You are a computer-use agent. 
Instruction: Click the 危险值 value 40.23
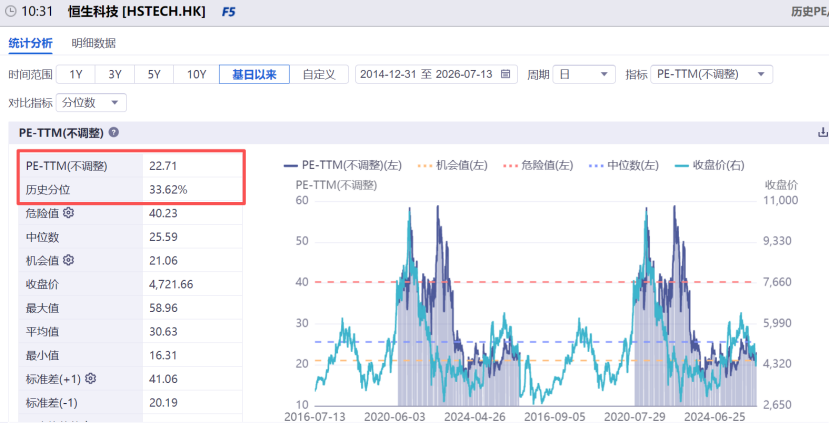[163, 213]
